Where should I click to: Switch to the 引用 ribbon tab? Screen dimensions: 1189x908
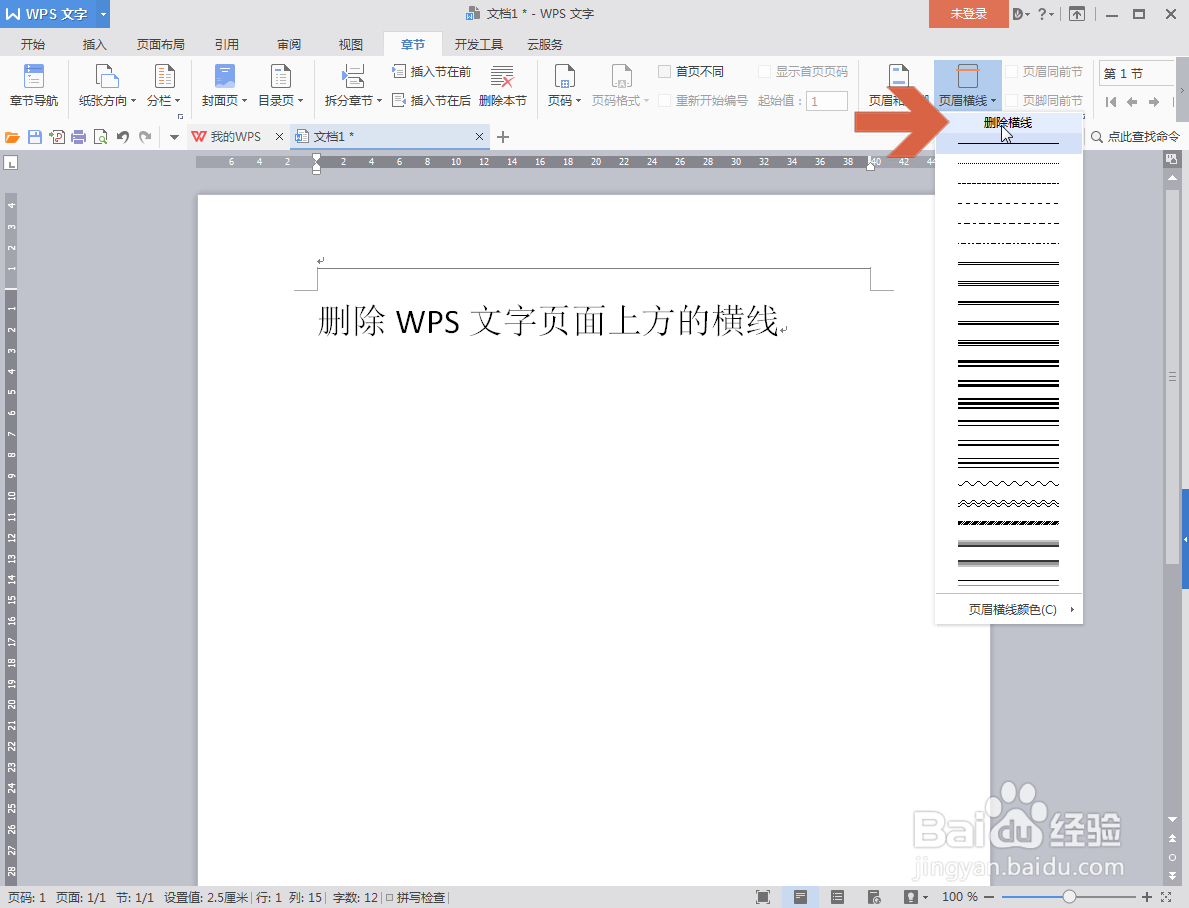[x=227, y=45]
